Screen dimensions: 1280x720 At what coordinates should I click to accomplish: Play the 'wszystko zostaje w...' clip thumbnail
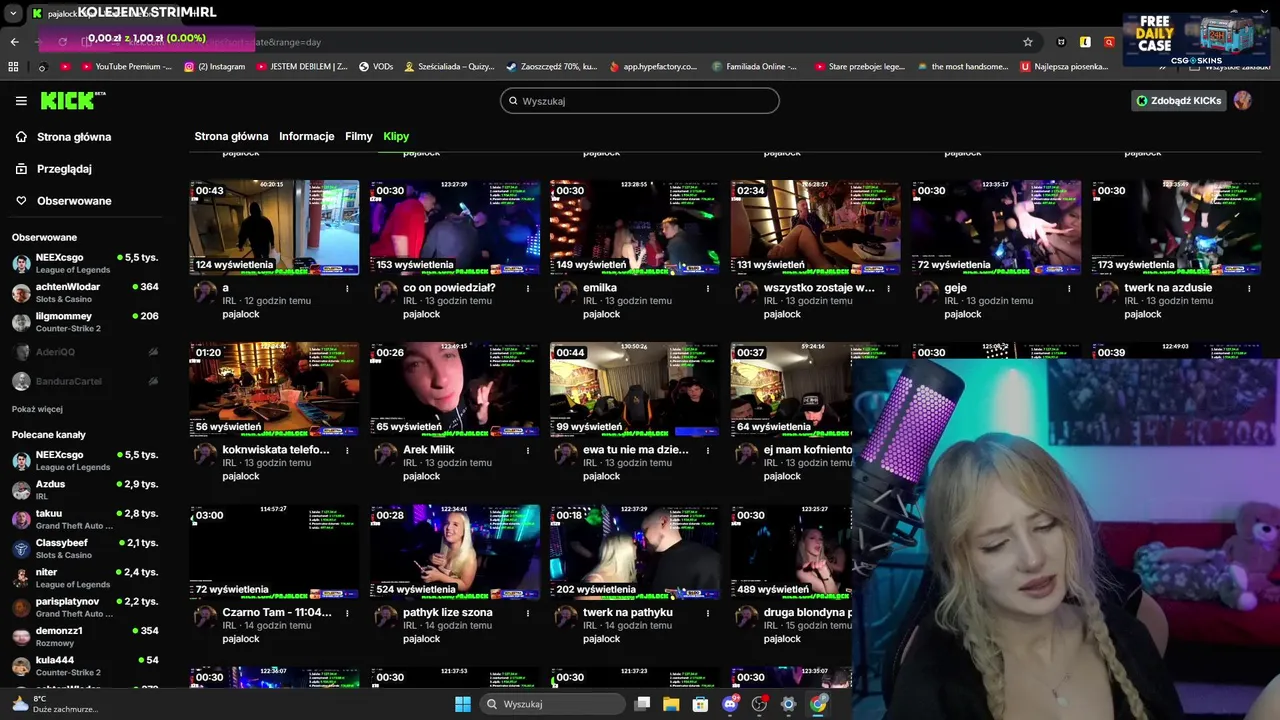pos(815,227)
